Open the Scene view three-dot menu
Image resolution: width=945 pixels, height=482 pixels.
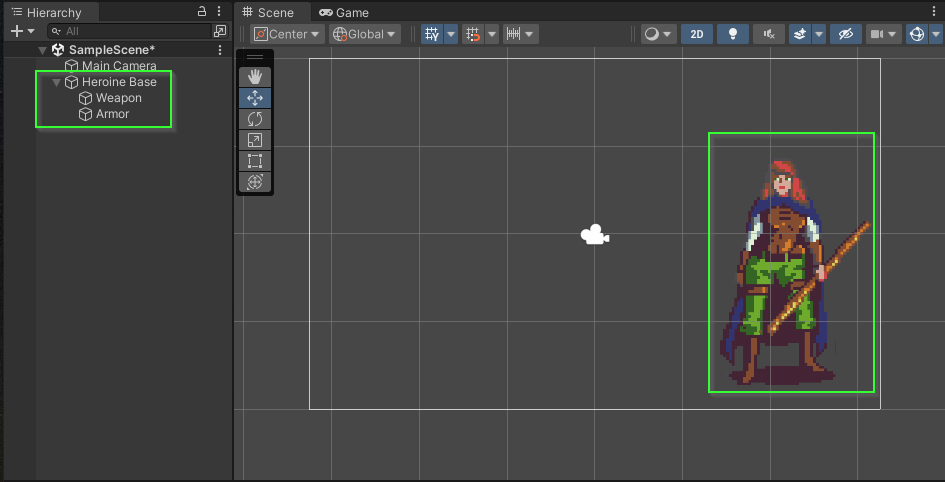pos(935,12)
